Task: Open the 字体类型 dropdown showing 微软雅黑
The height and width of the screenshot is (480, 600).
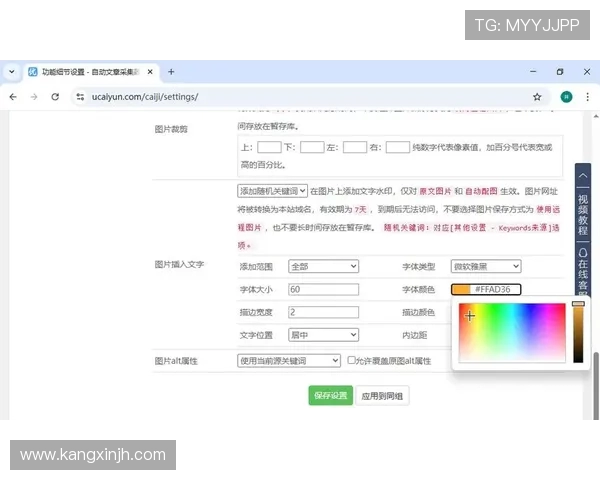Action: (486, 266)
